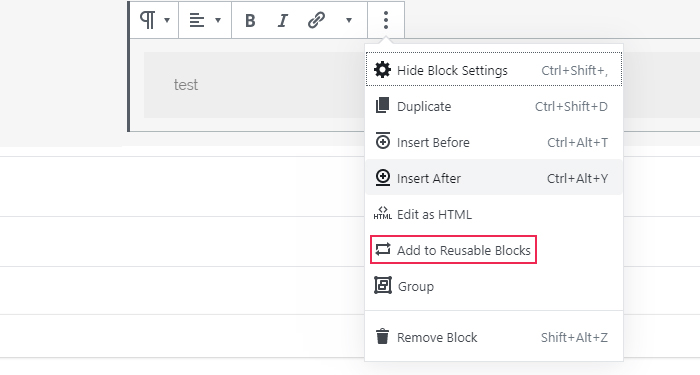Click the Ctrl+Shift+, shortcut label
The width and height of the screenshot is (700, 375).
point(575,70)
